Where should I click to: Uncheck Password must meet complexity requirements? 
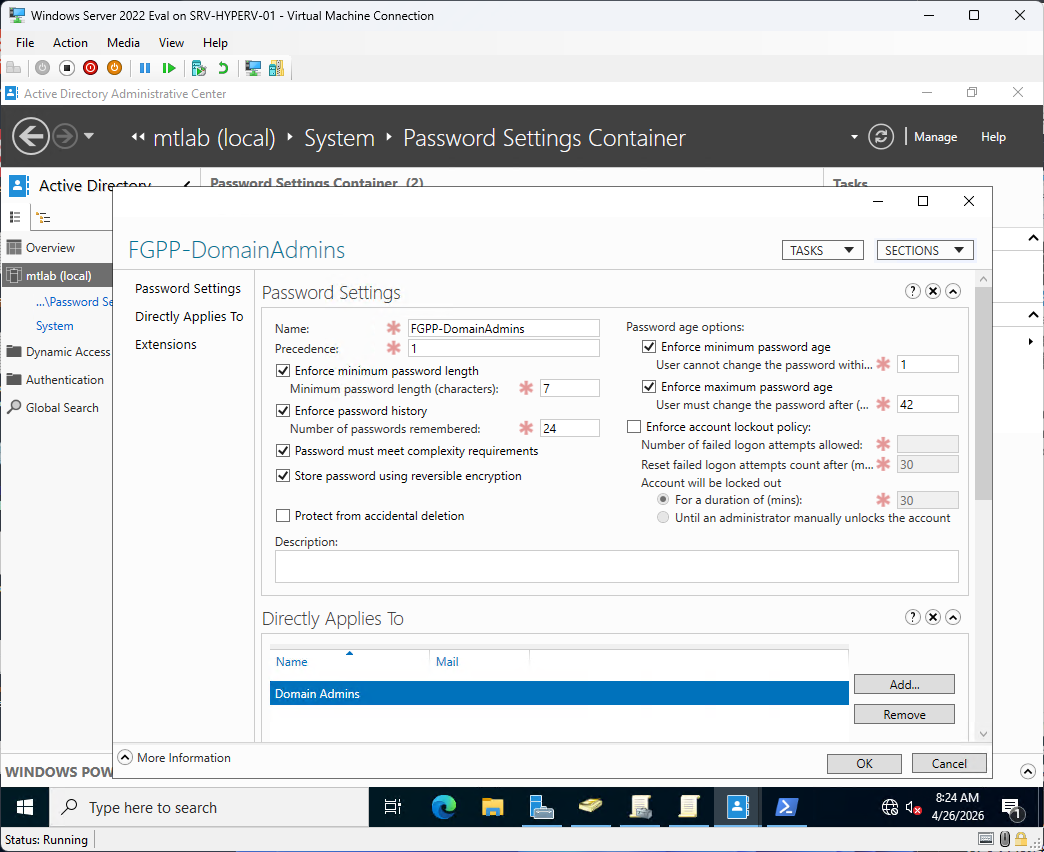(x=283, y=451)
